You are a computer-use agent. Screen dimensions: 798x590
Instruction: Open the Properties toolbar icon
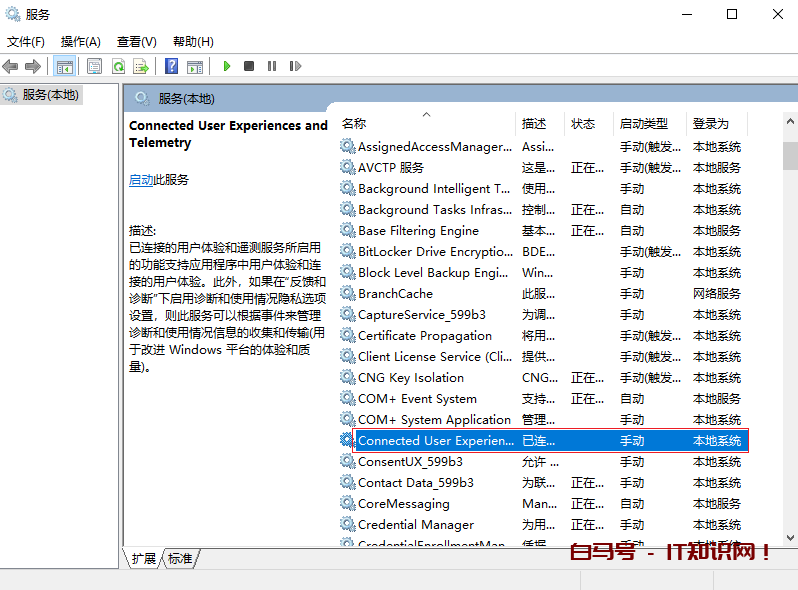[x=94, y=66]
